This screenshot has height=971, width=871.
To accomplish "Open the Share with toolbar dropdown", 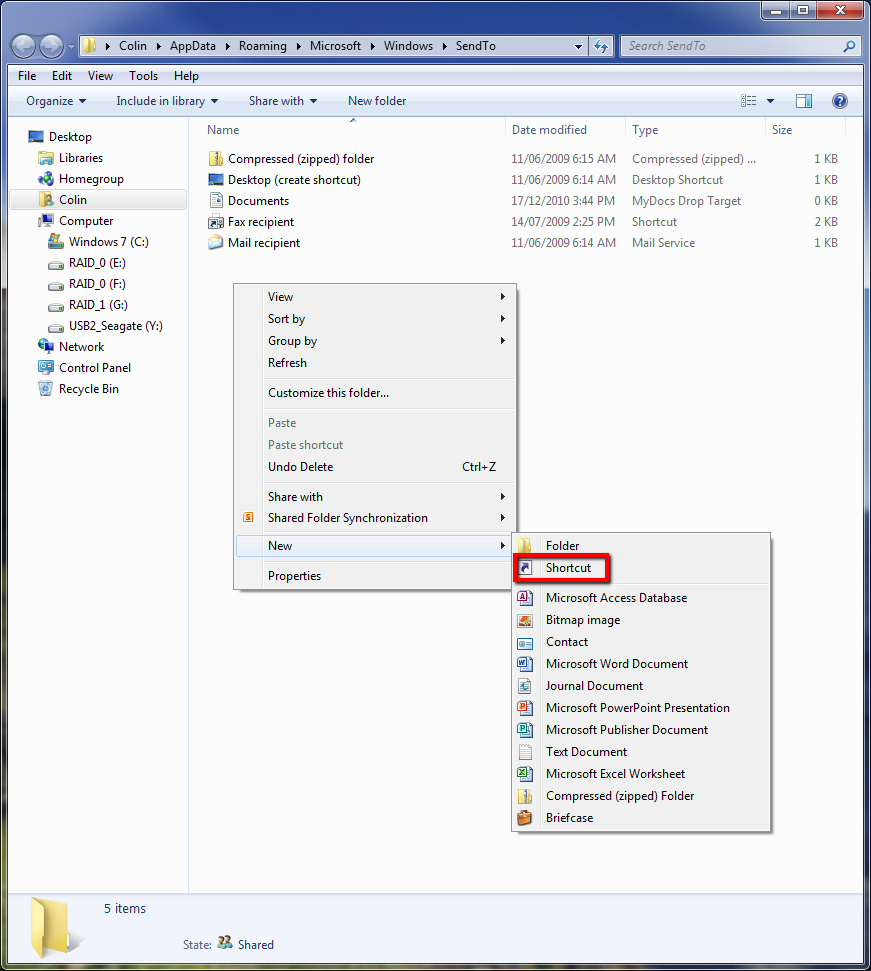I will coord(283,101).
